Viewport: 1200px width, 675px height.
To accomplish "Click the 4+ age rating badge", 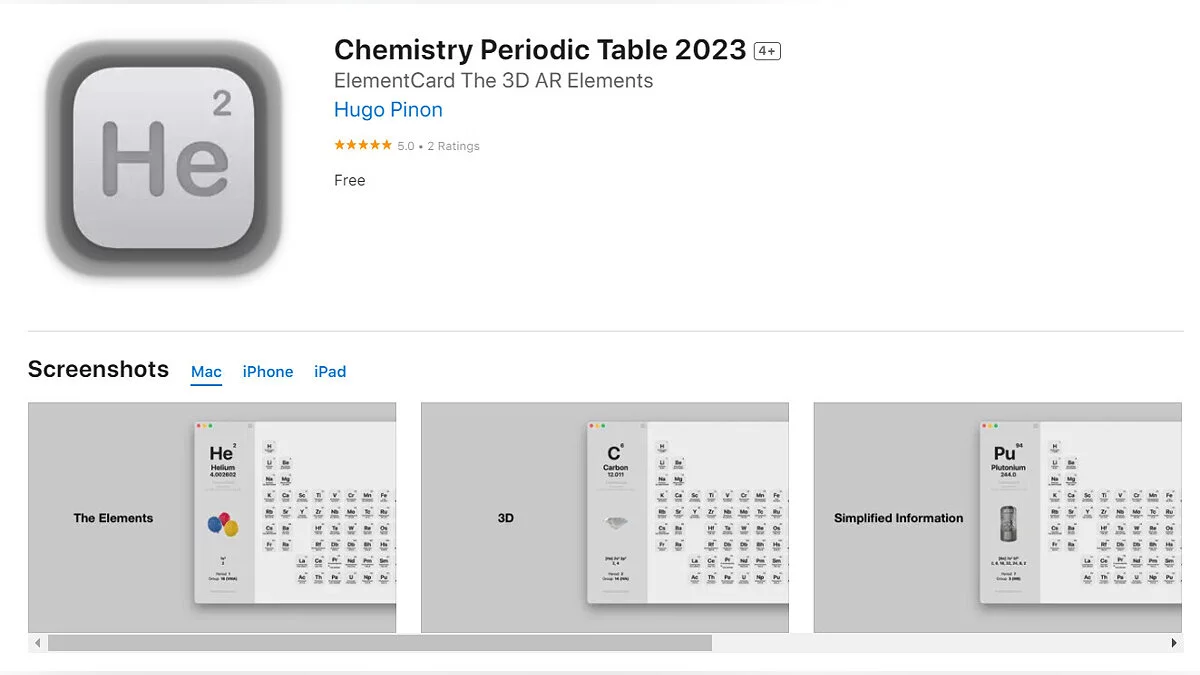I will pyautogui.click(x=767, y=51).
